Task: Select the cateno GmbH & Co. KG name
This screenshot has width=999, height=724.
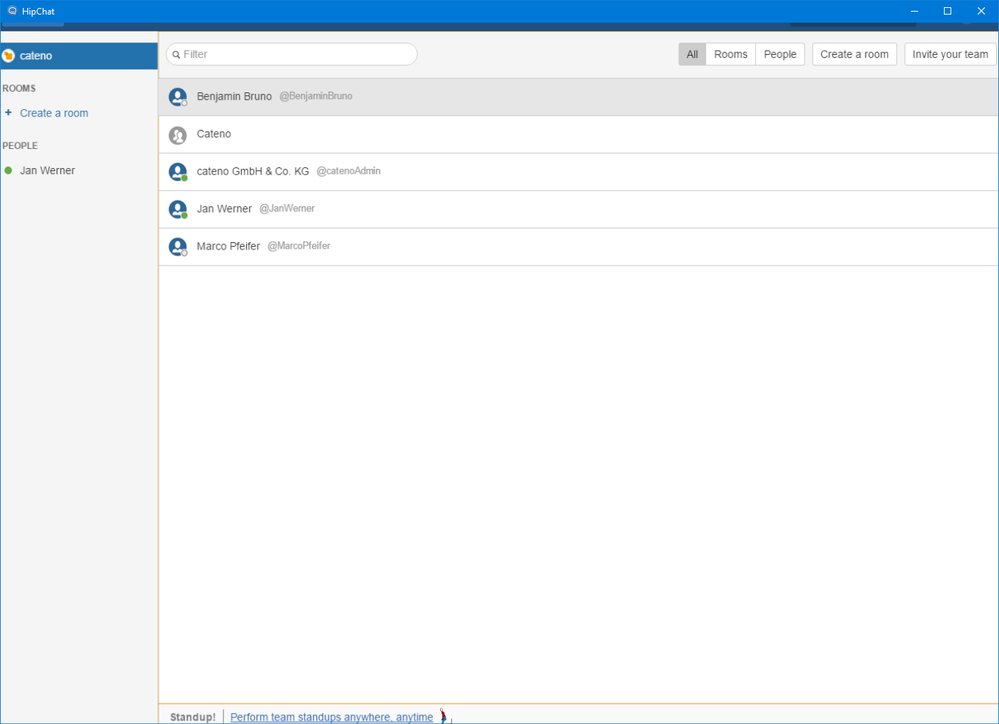Action: point(252,171)
